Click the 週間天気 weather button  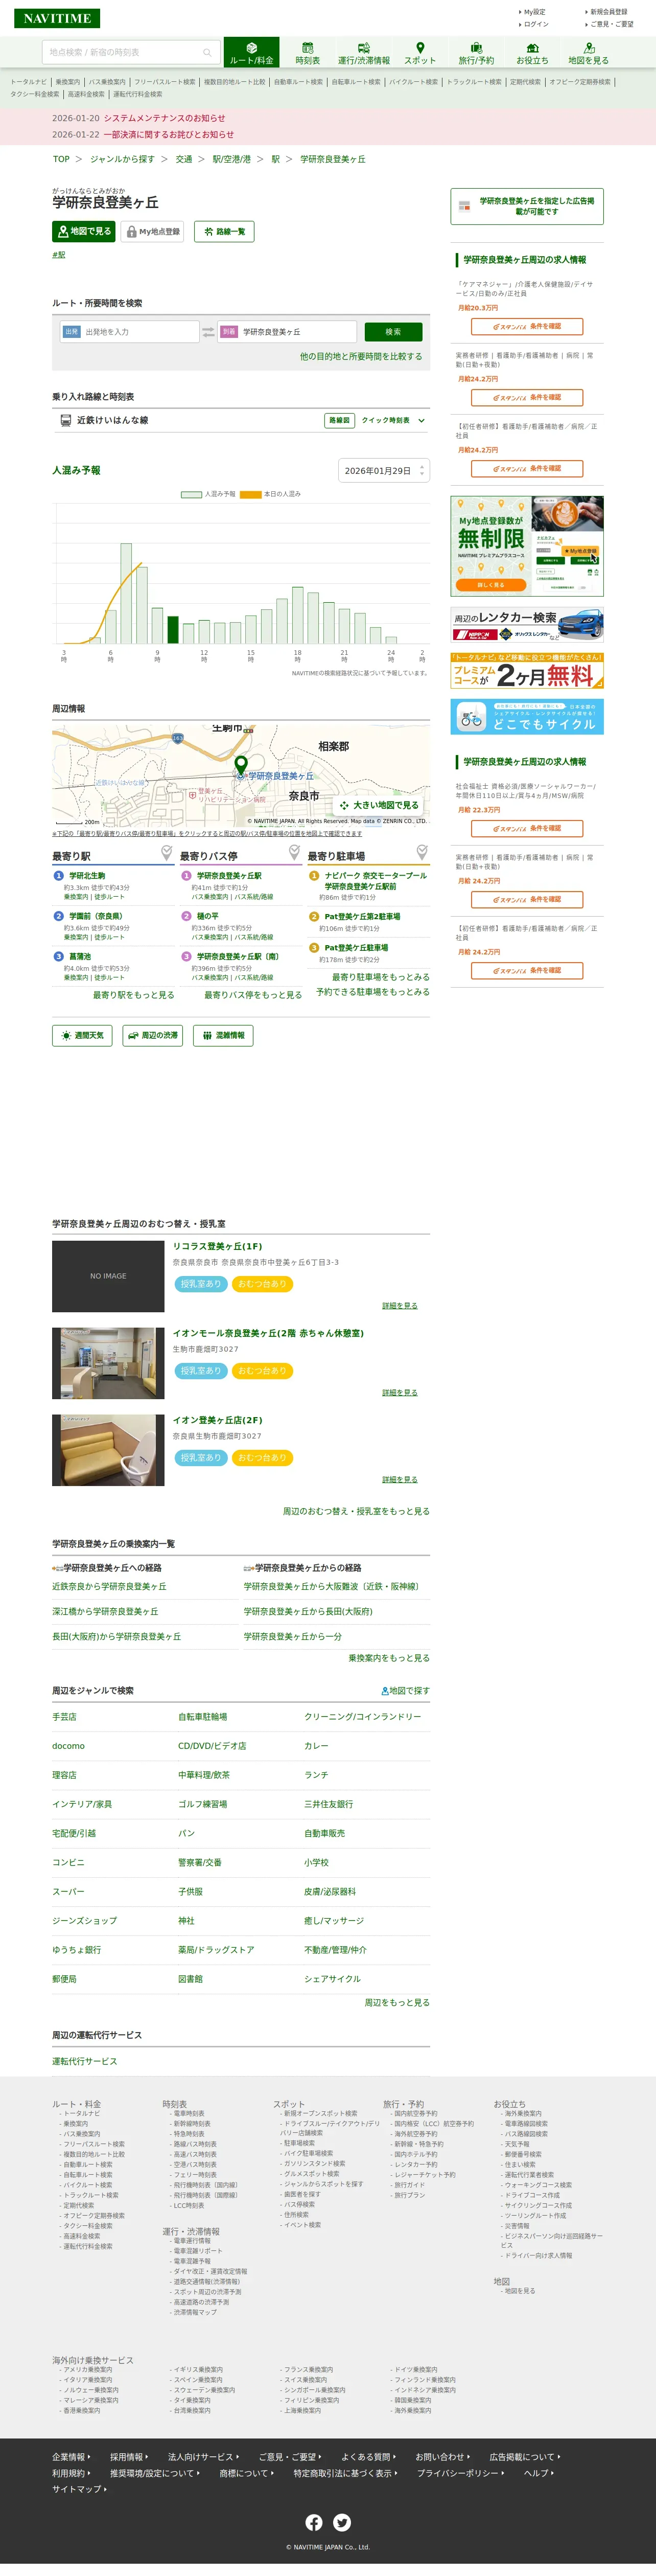click(x=82, y=1035)
